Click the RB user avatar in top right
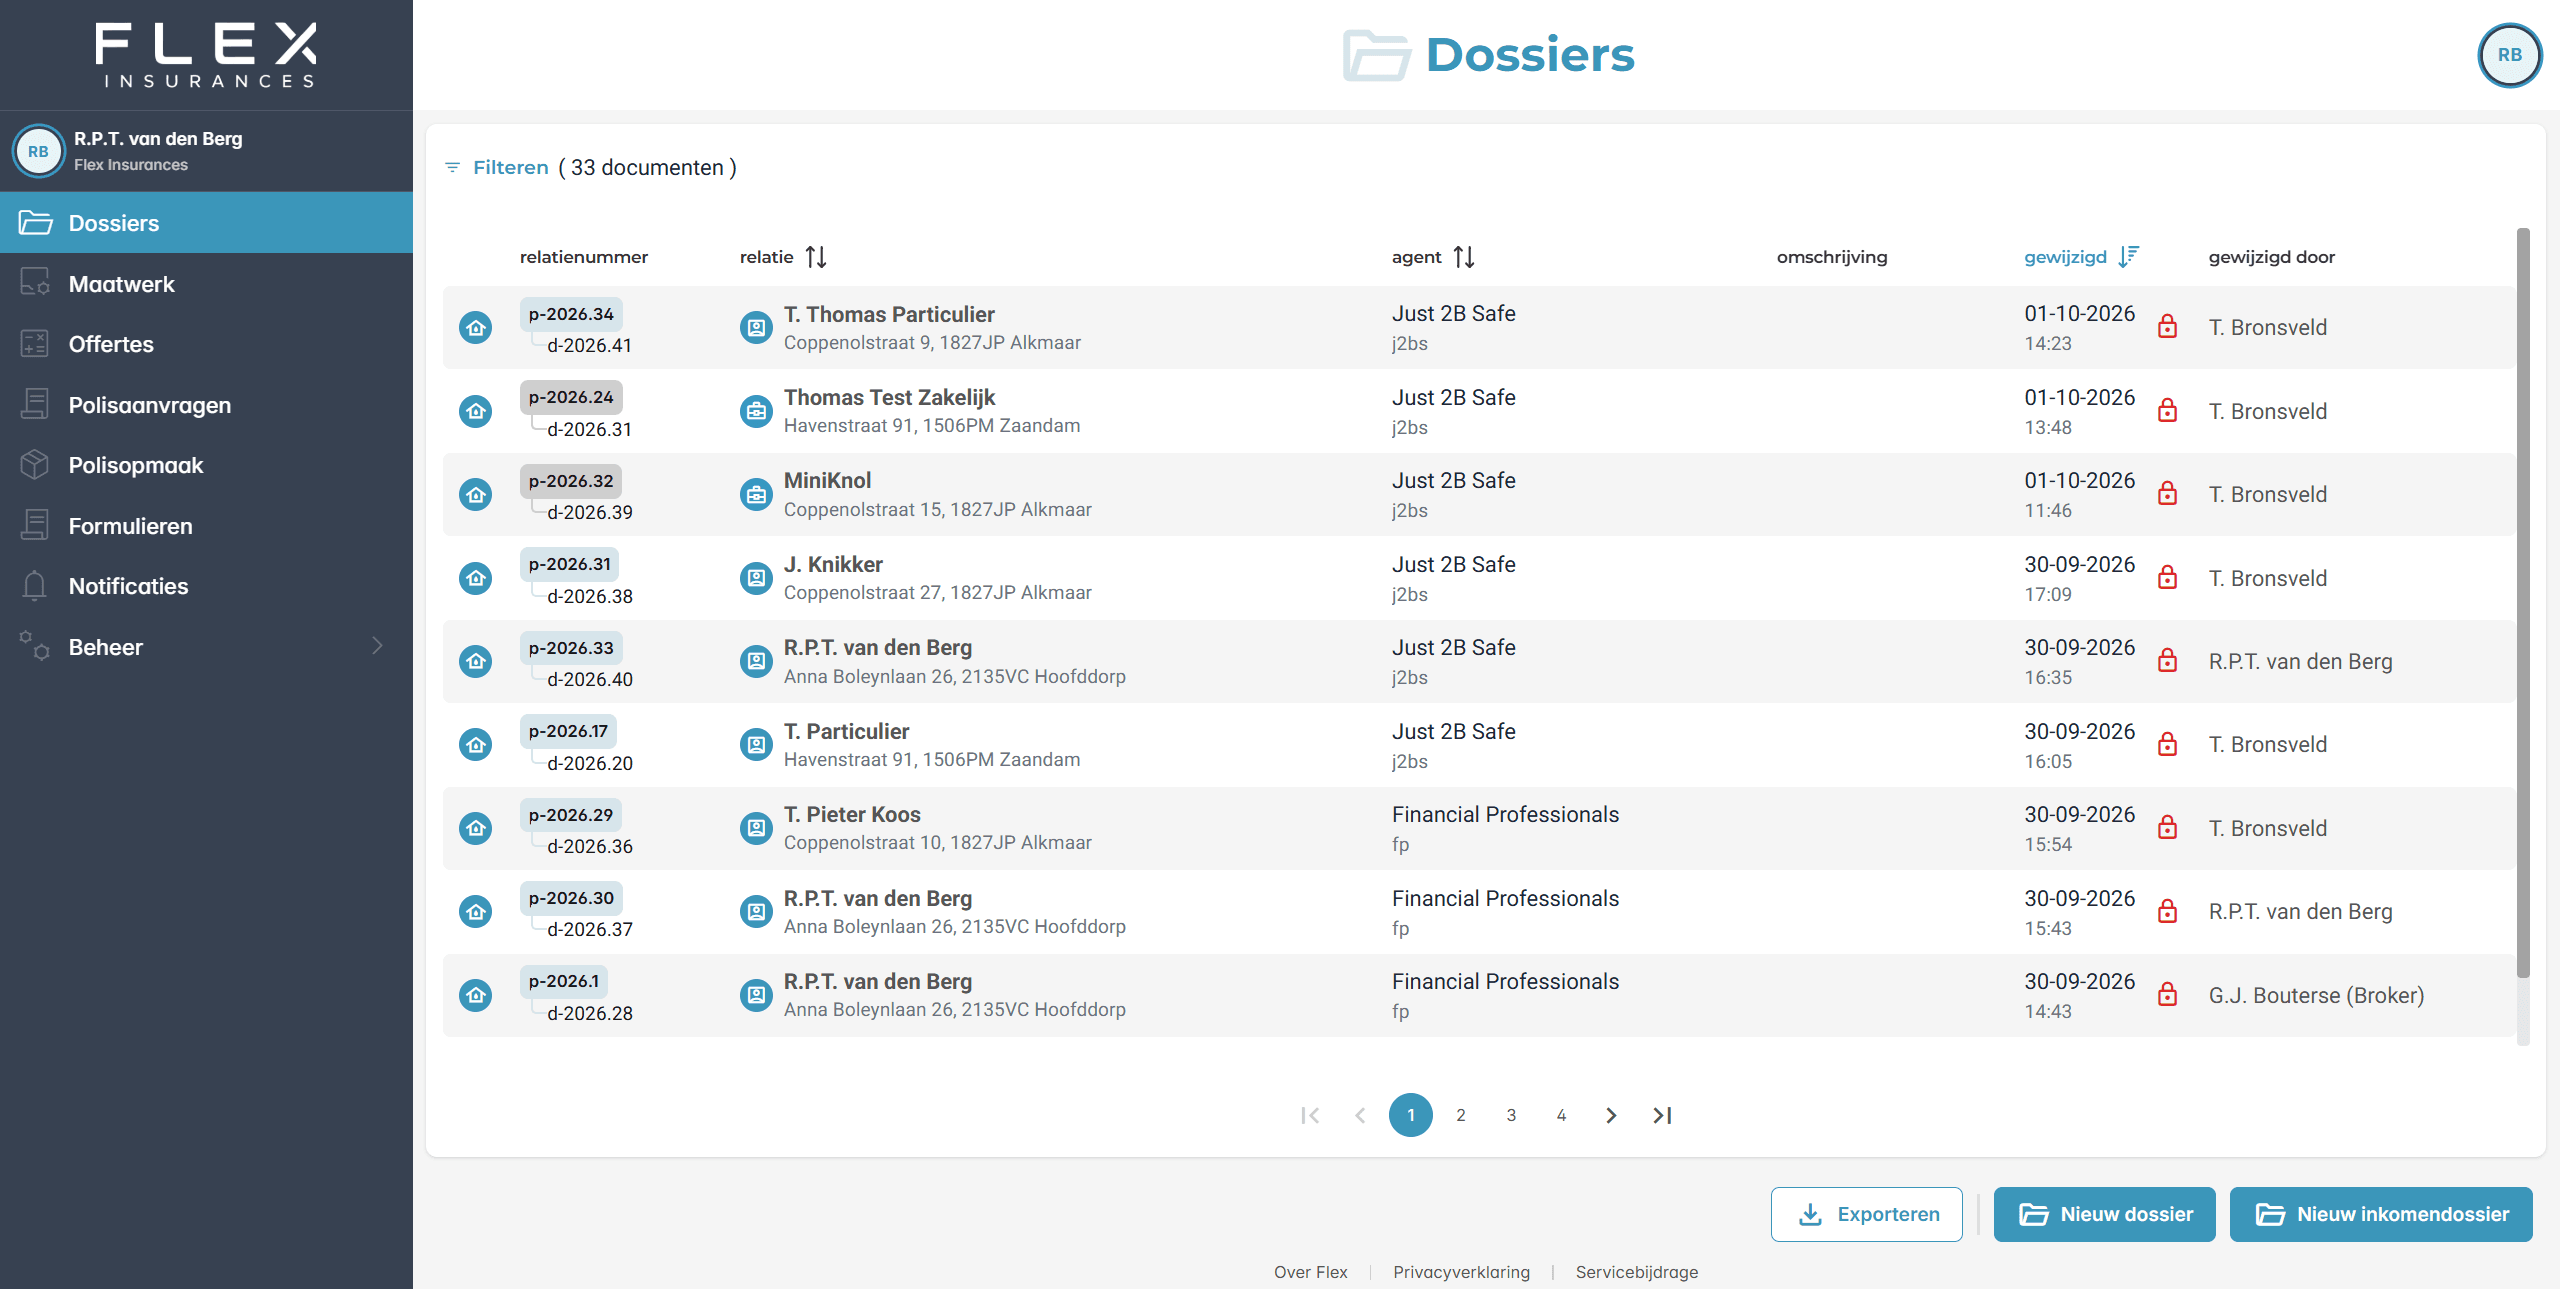 2509,55
